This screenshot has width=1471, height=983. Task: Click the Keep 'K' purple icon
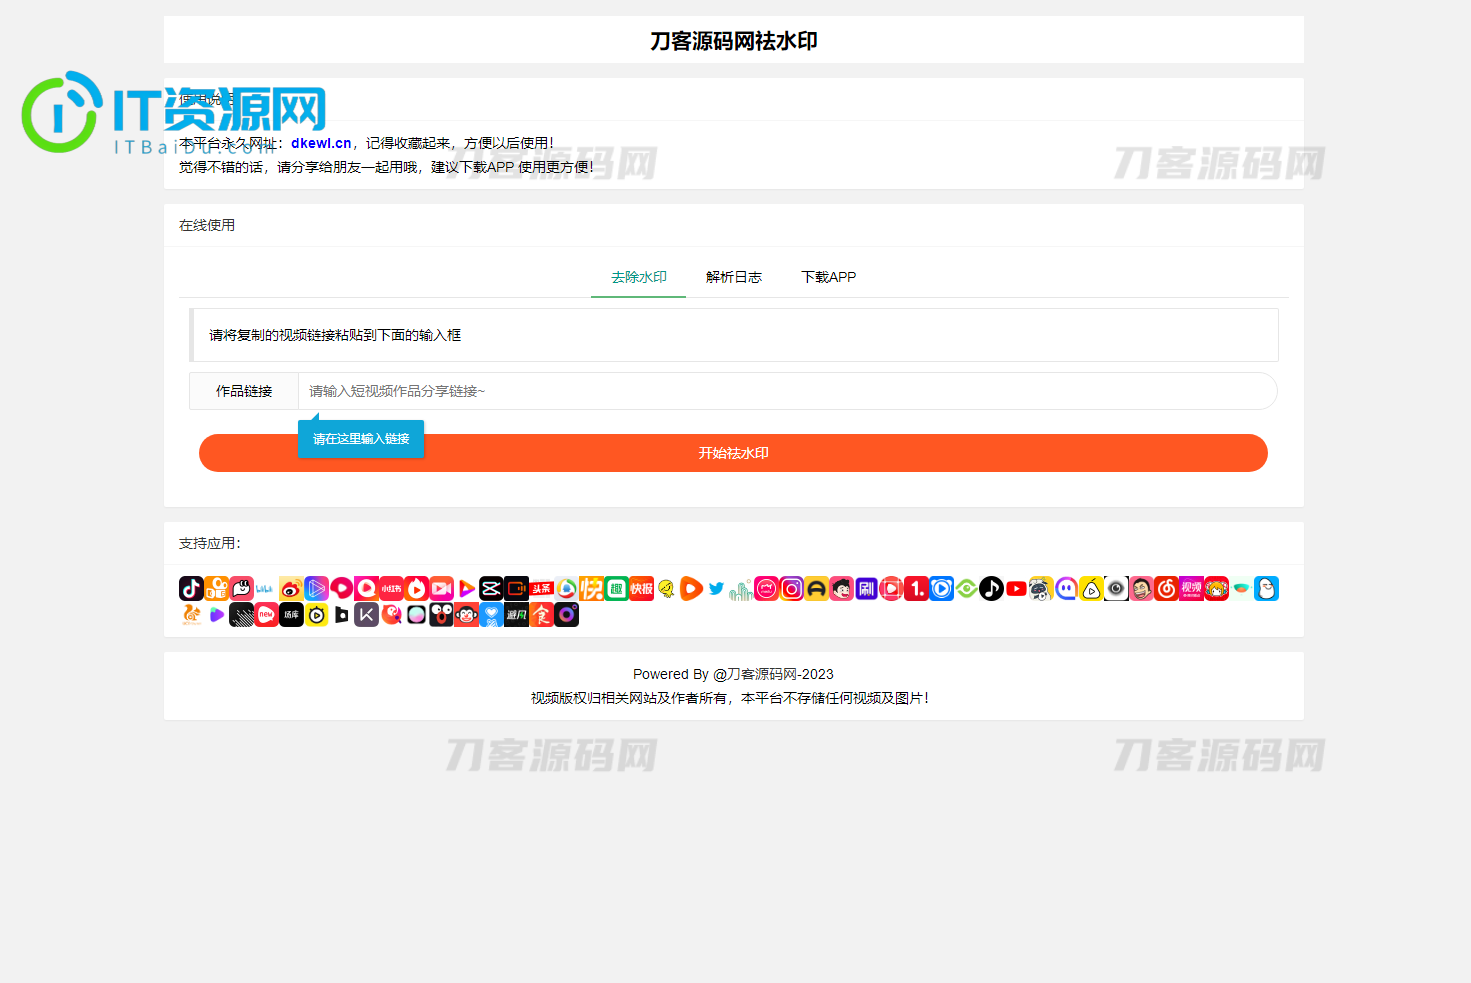pyautogui.click(x=366, y=614)
